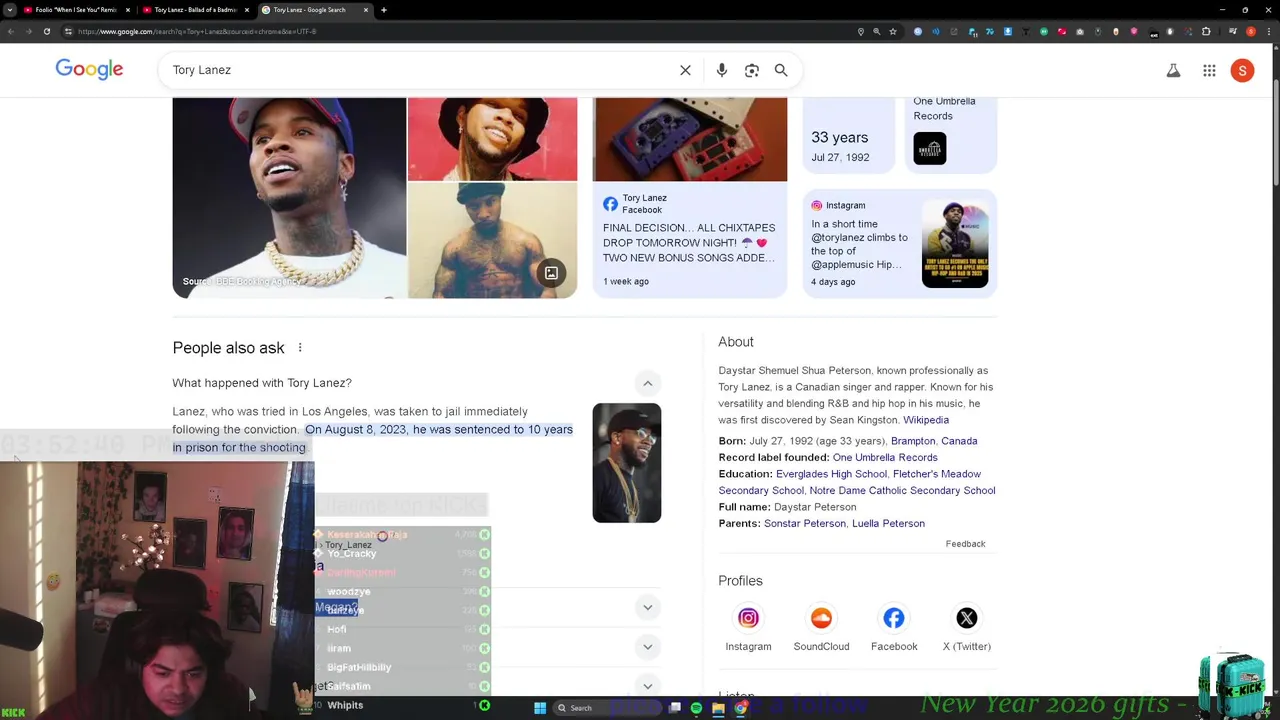
Task: Send Feedback on the About panel
Action: (965, 544)
